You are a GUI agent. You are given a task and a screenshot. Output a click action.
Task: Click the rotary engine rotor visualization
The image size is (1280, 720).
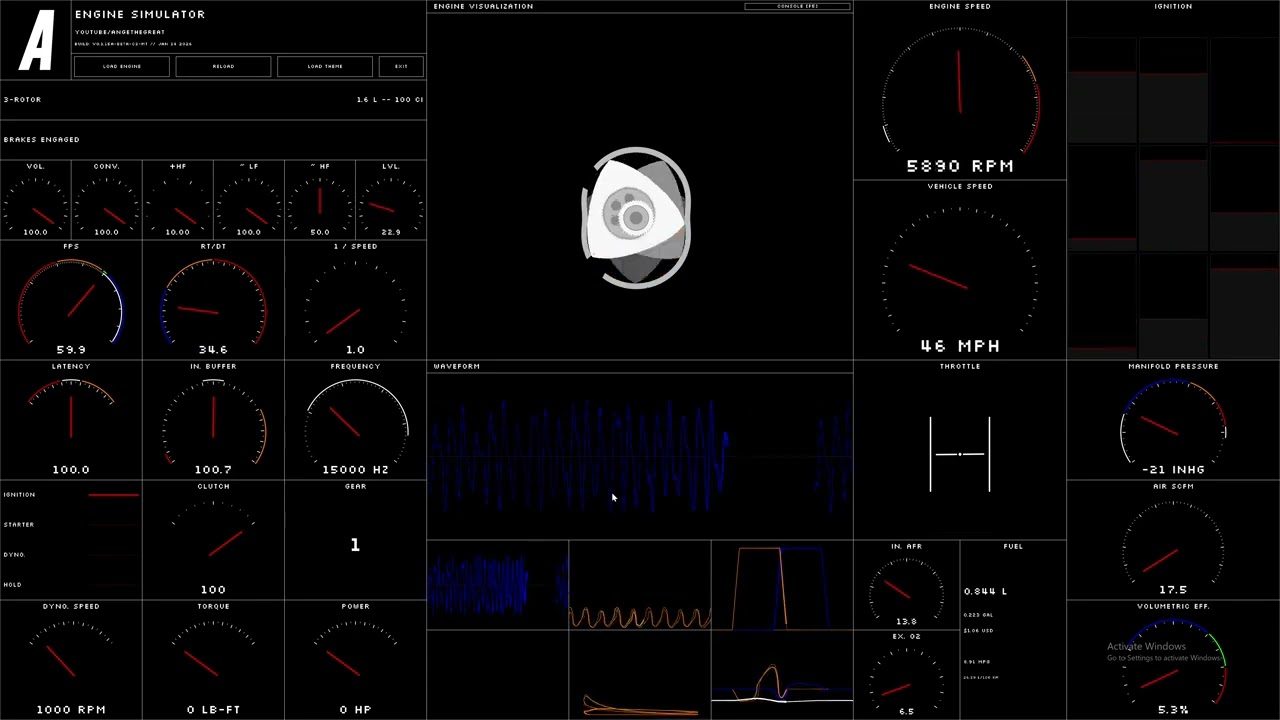[x=636, y=218]
